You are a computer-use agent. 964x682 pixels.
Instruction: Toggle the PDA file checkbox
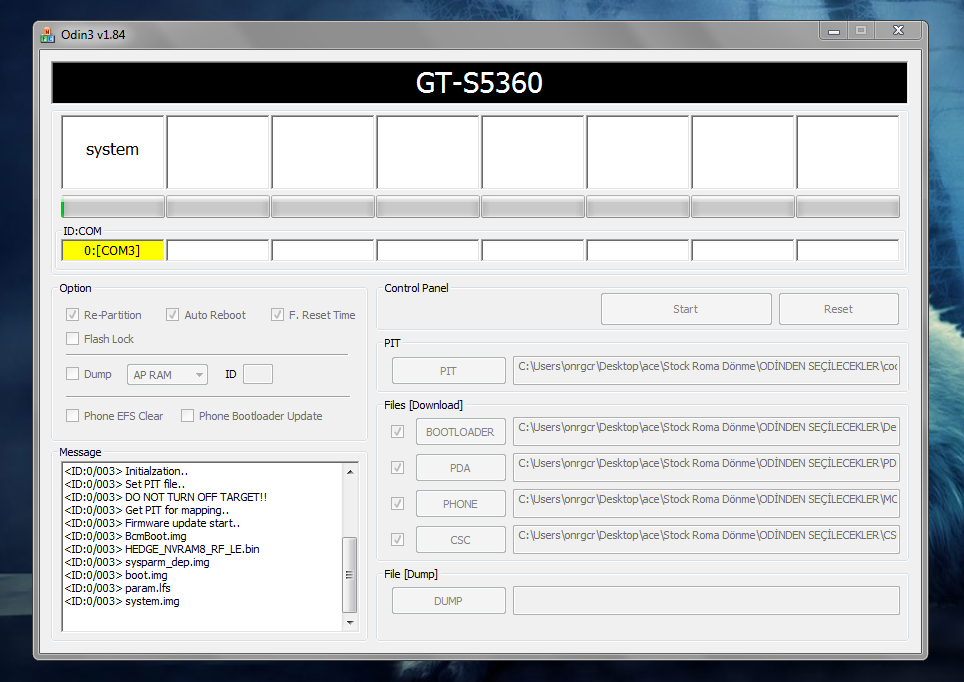(x=398, y=468)
